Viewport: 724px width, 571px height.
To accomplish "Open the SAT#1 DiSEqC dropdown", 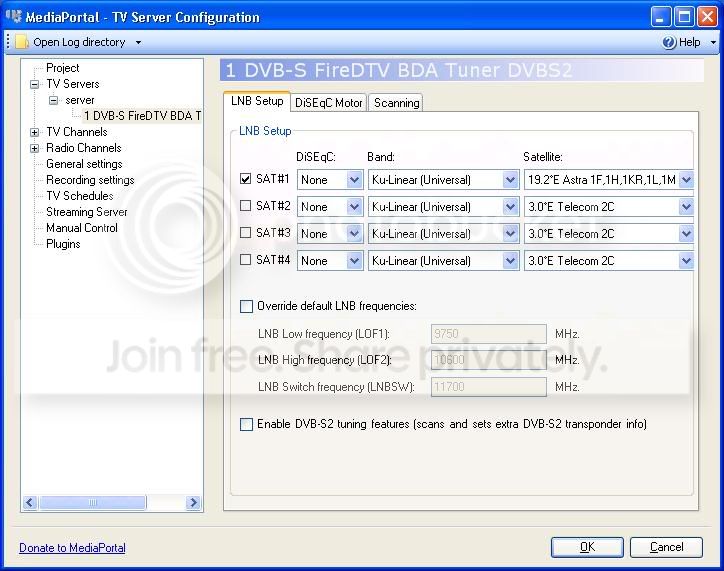I will (354, 180).
